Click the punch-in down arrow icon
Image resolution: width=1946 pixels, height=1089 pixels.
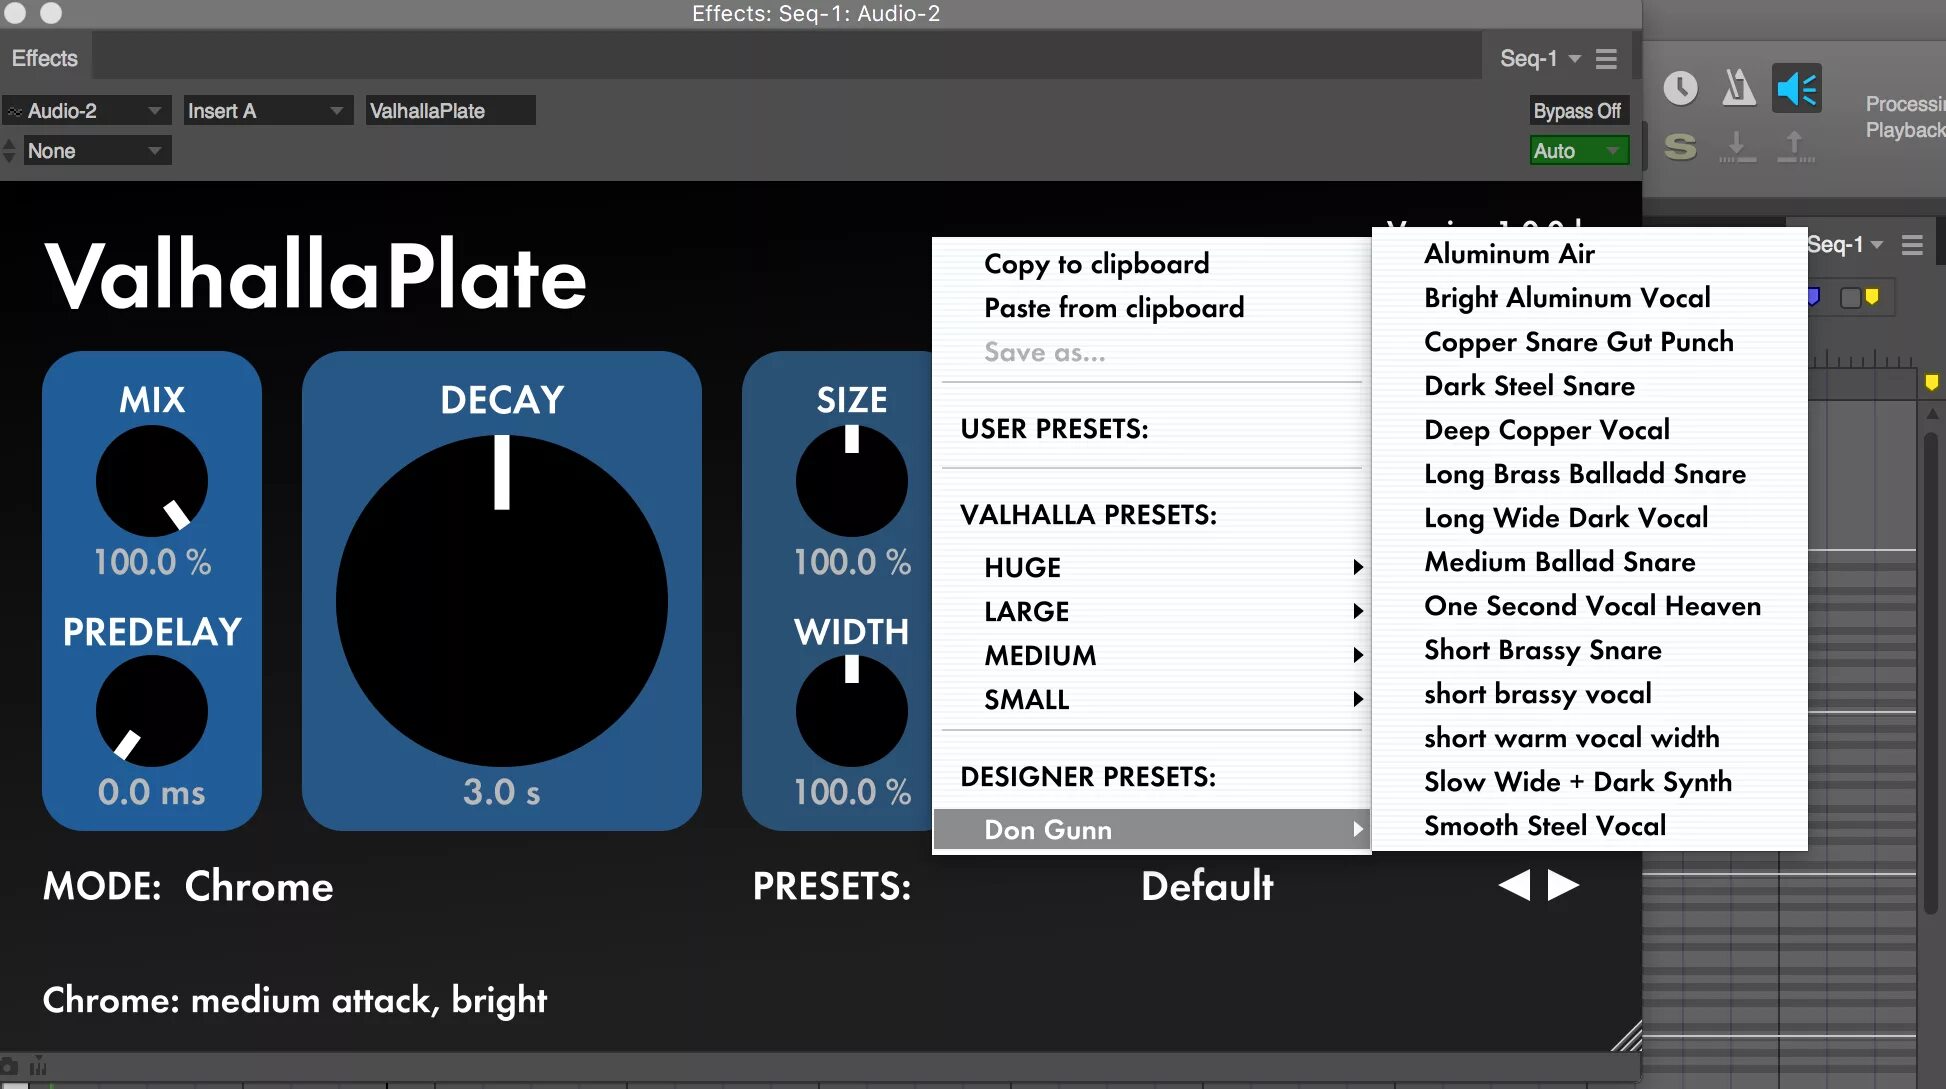pyautogui.click(x=1737, y=147)
